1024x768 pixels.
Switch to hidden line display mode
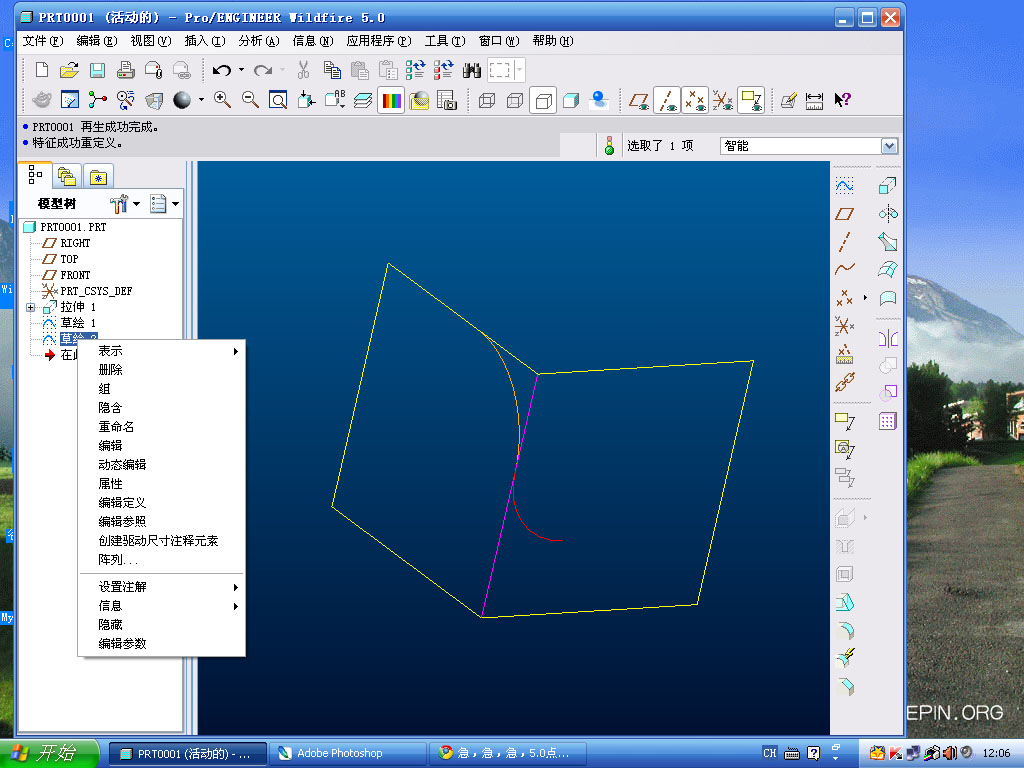515,100
